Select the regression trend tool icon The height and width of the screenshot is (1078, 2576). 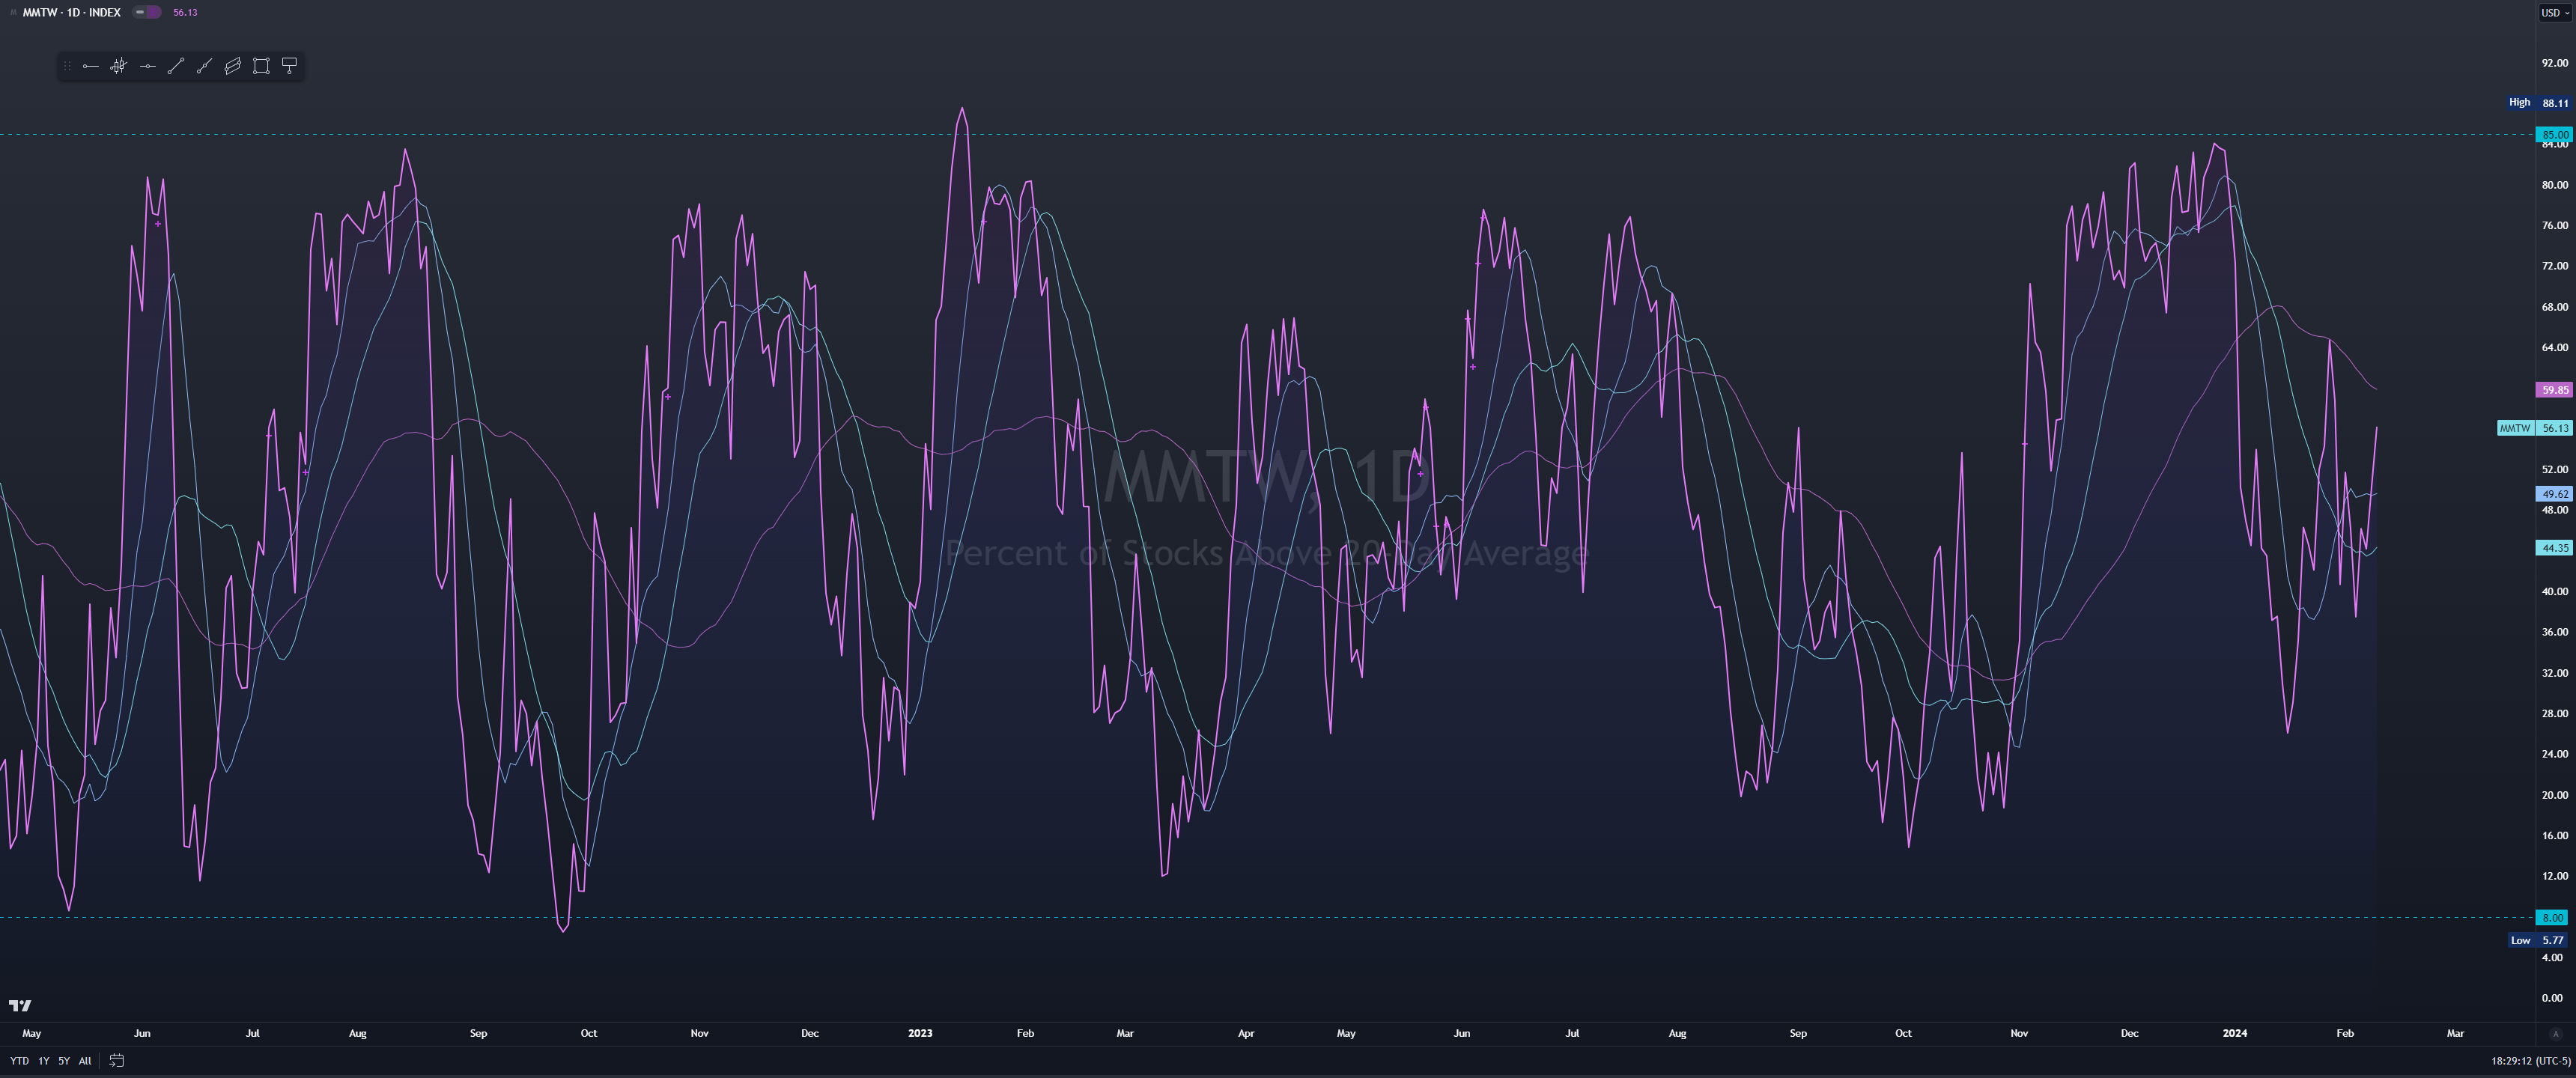pos(119,66)
